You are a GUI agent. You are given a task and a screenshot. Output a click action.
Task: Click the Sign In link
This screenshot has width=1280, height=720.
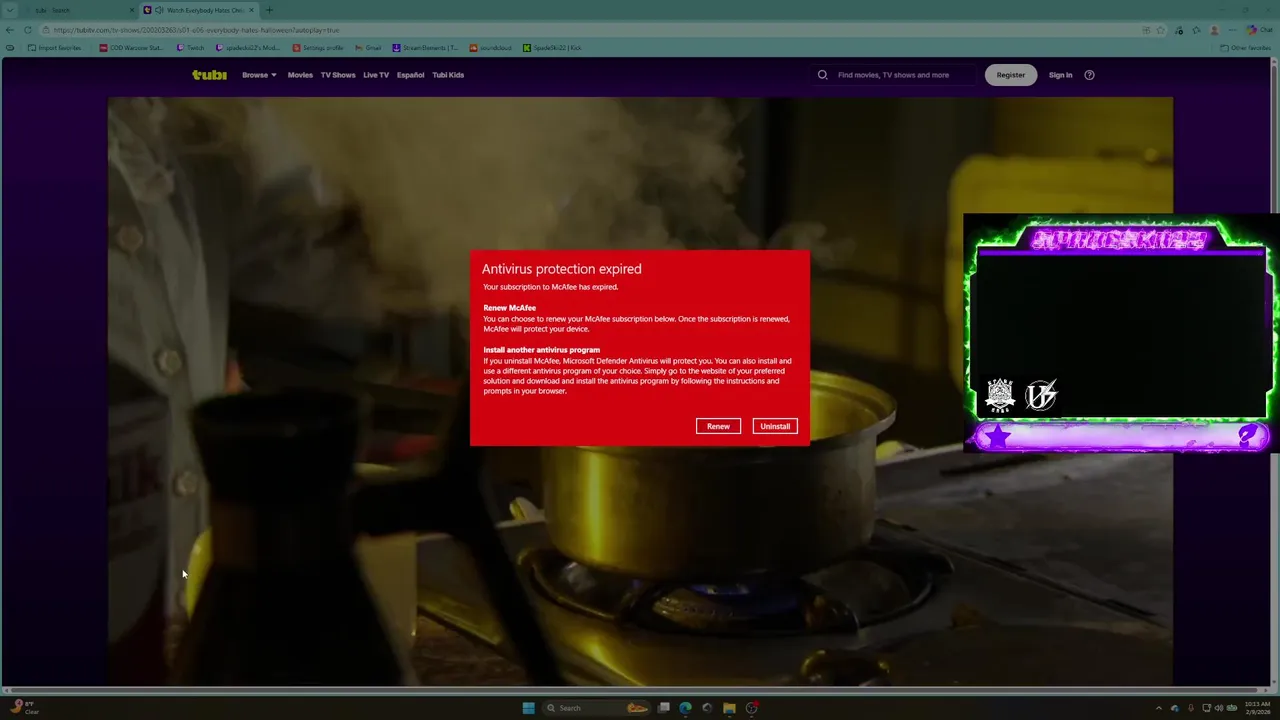pyautogui.click(x=1060, y=75)
